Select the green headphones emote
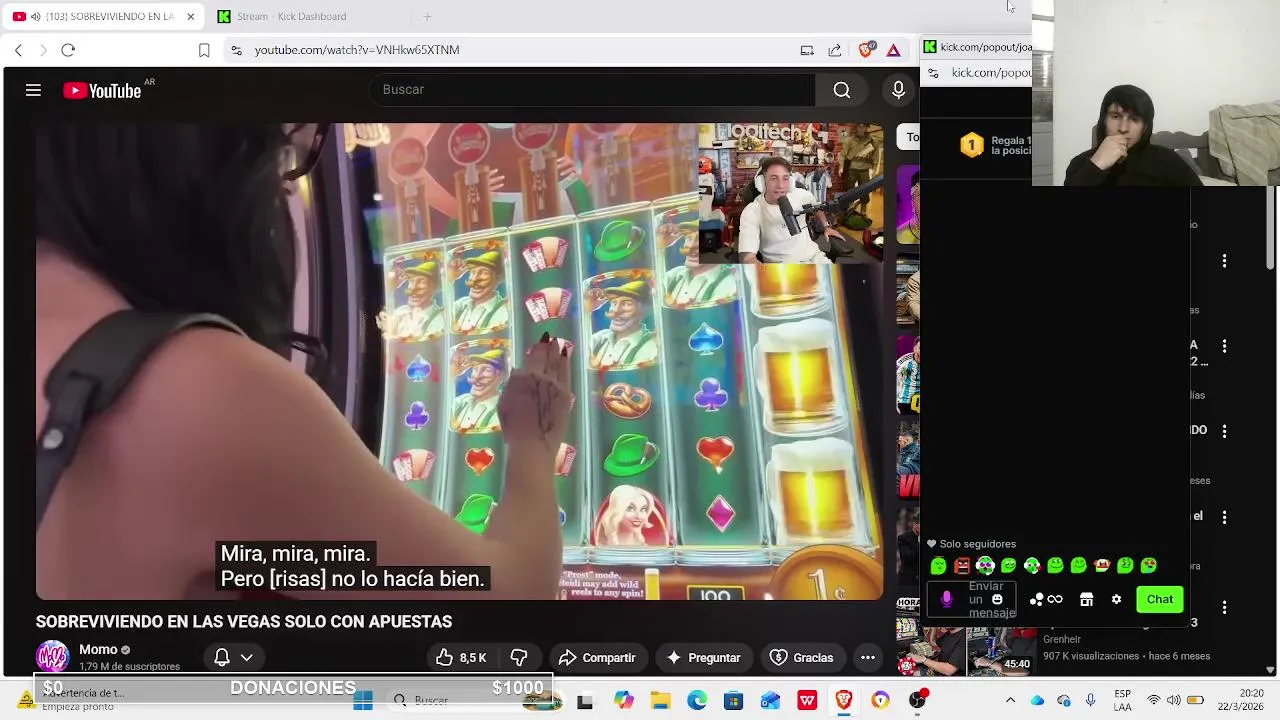The width and height of the screenshot is (1280, 720). (985, 566)
